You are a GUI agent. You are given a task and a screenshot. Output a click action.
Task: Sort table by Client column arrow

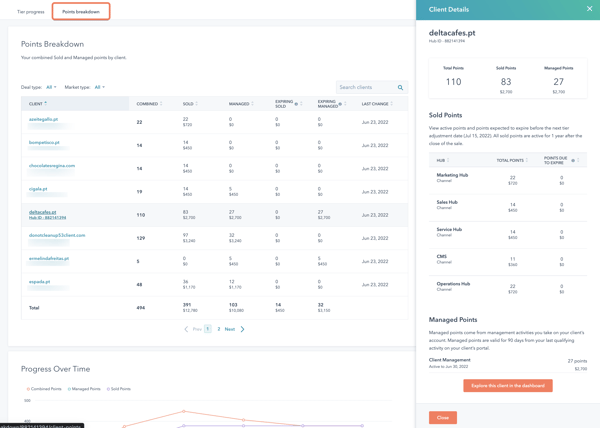coord(46,103)
